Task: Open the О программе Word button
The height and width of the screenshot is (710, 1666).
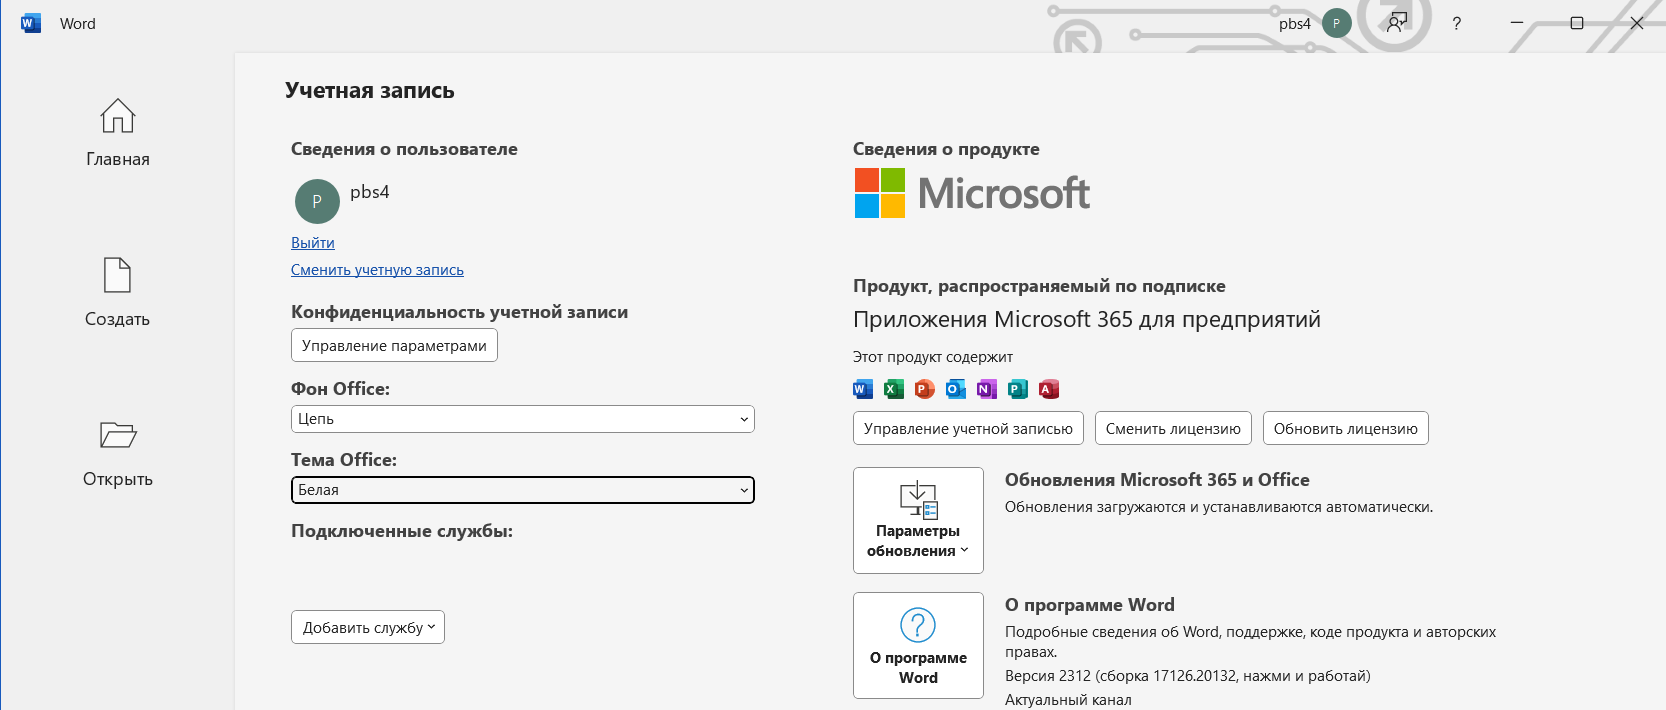Action: (918, 645)
